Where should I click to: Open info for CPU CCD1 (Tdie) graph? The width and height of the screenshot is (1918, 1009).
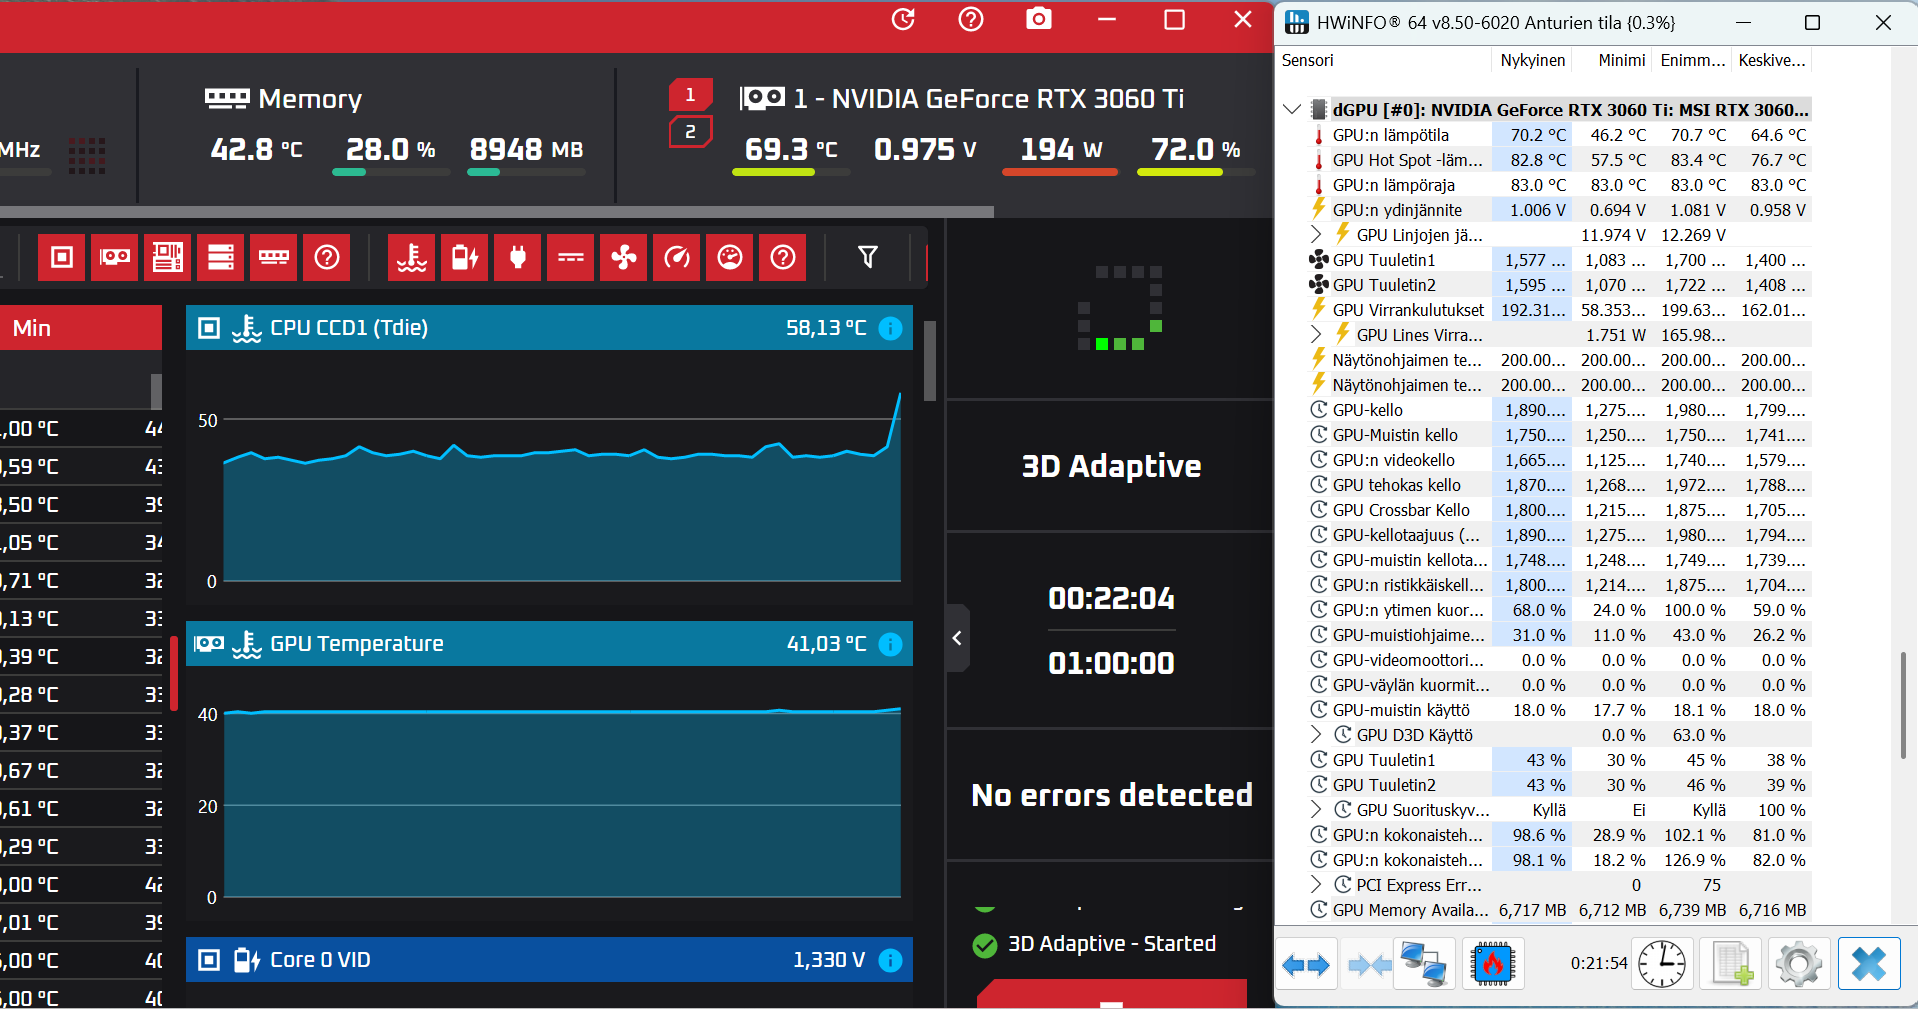click(x=890, y=328)
